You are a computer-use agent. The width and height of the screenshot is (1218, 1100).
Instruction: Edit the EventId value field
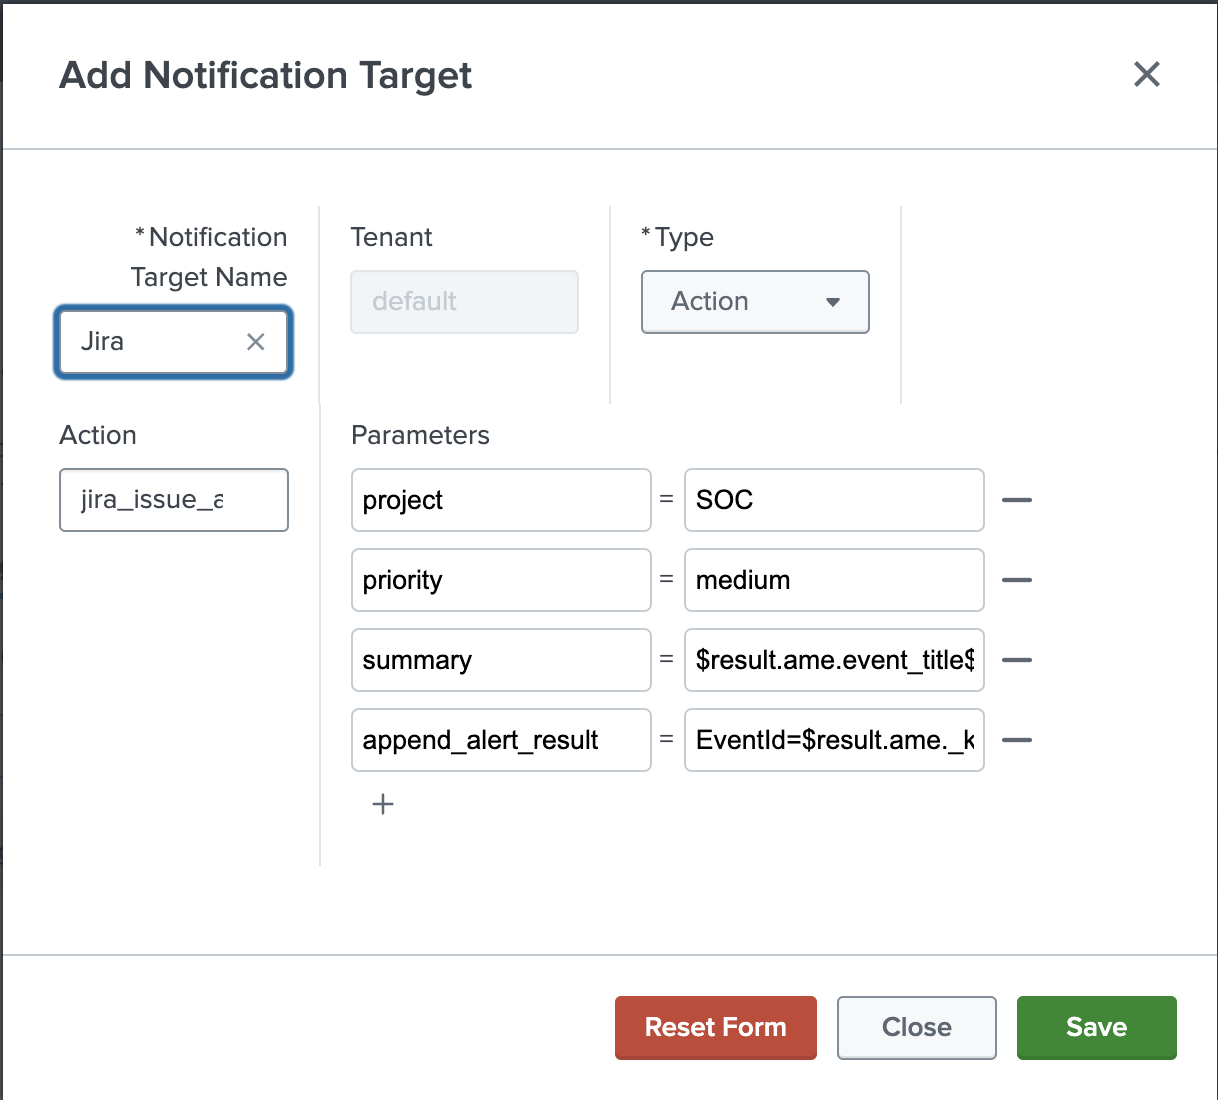pyautogui.click(x=833, y=740)
